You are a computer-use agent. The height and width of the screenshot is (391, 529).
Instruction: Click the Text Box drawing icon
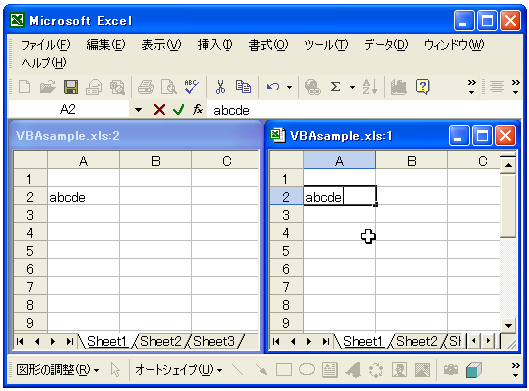pyautogui.click(x=330, y=370)
